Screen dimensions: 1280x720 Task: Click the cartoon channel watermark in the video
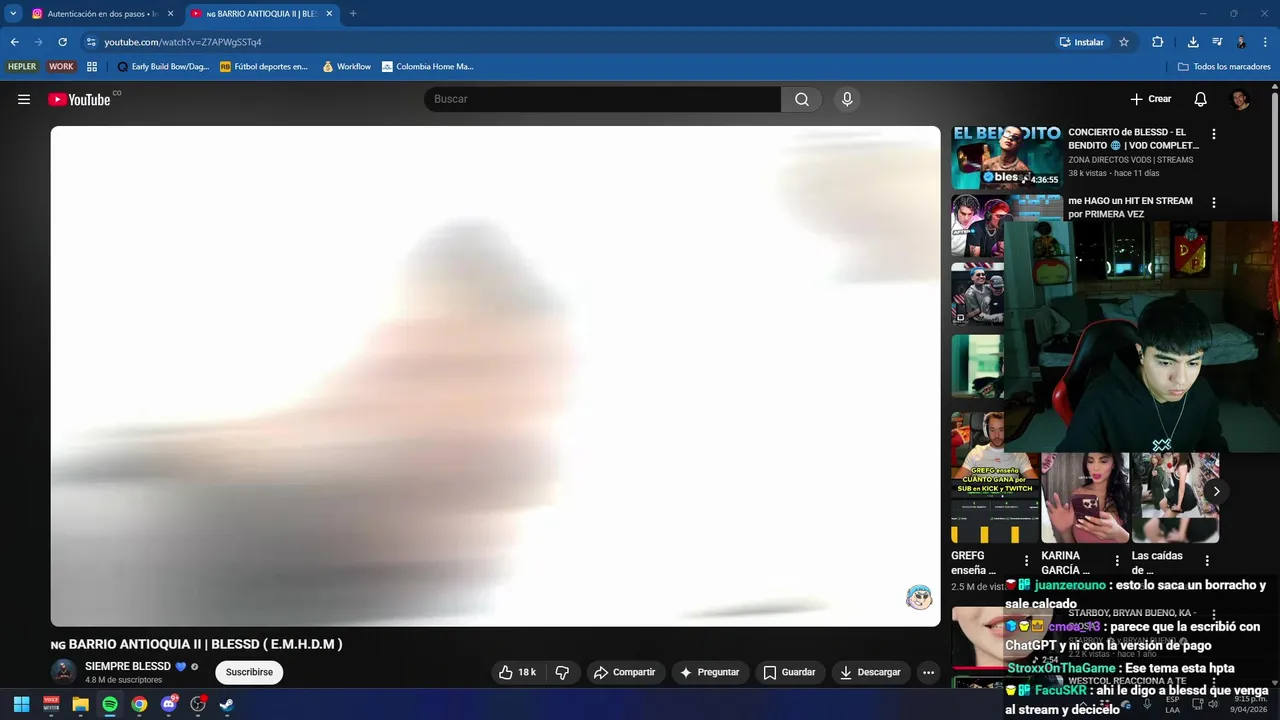[x=919, y=598]
